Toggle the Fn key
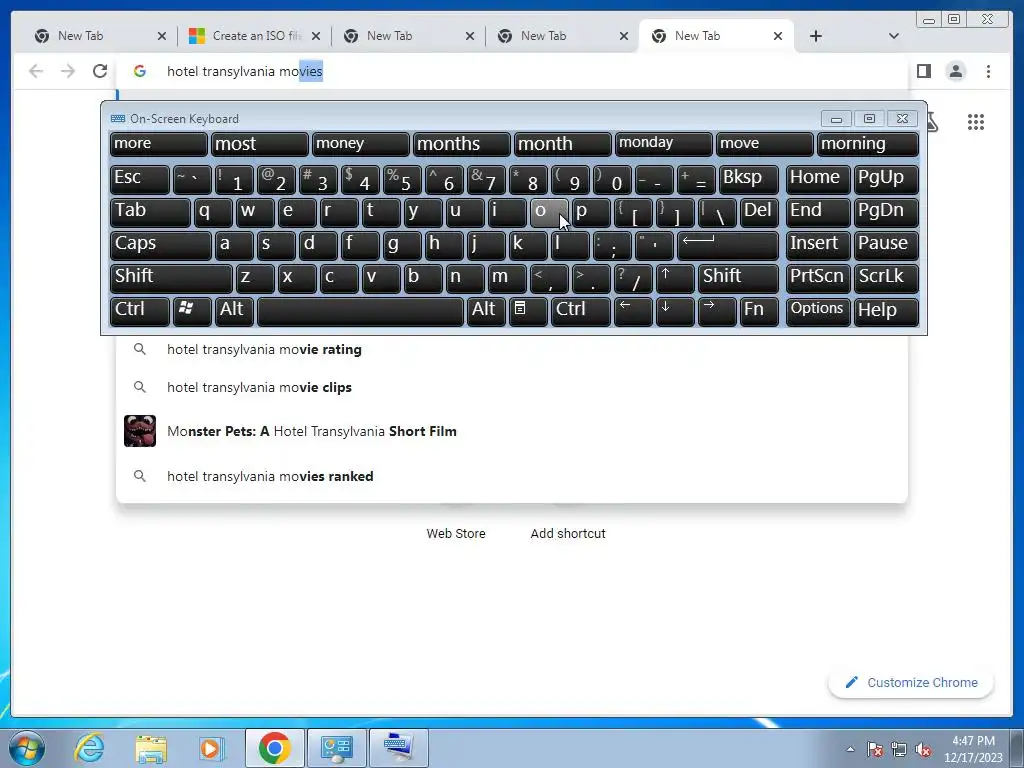Image resolution: width=1024 pixels, height=768 pixels. (x=759, y=311)
